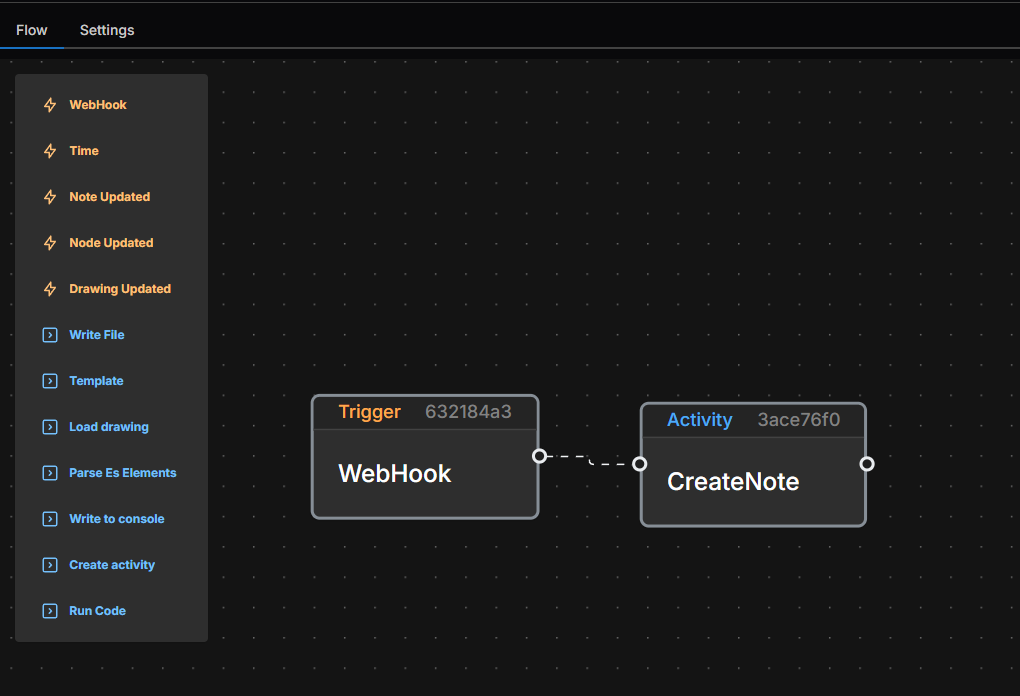Select the Create activity label
Viewport: 1020px width, 696px height.
pos(112,565)
